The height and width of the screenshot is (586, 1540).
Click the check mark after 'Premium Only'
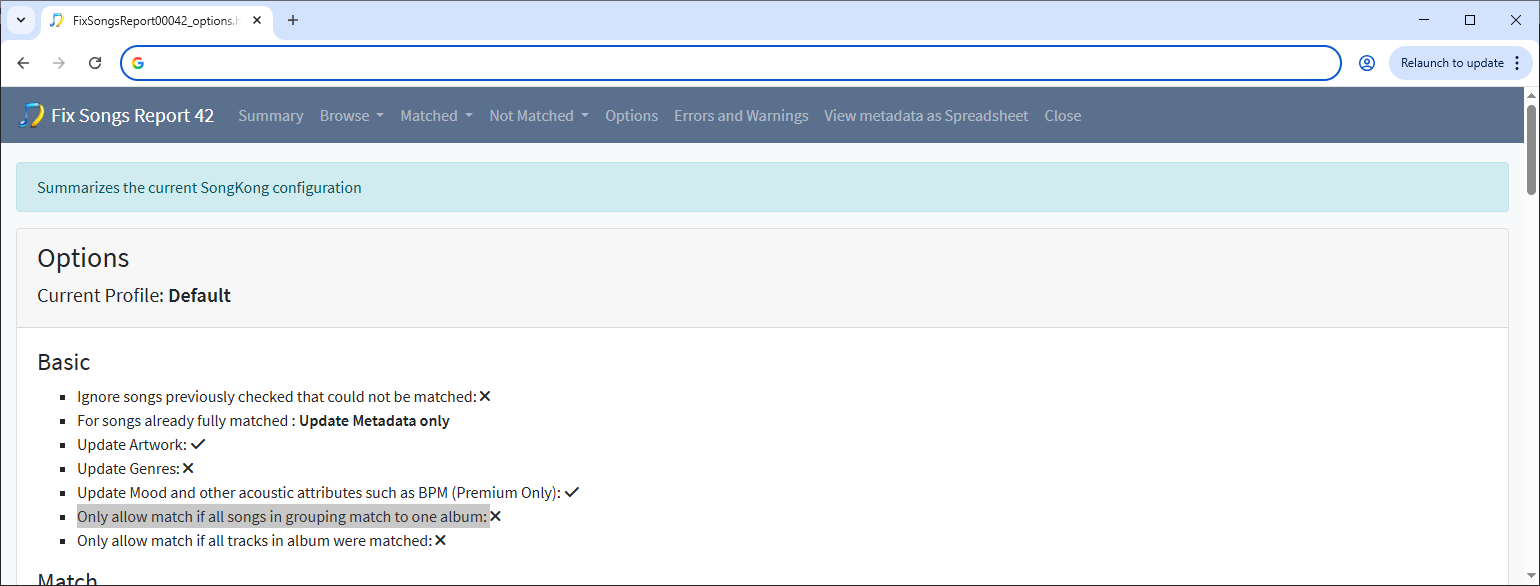pos(572,492)
